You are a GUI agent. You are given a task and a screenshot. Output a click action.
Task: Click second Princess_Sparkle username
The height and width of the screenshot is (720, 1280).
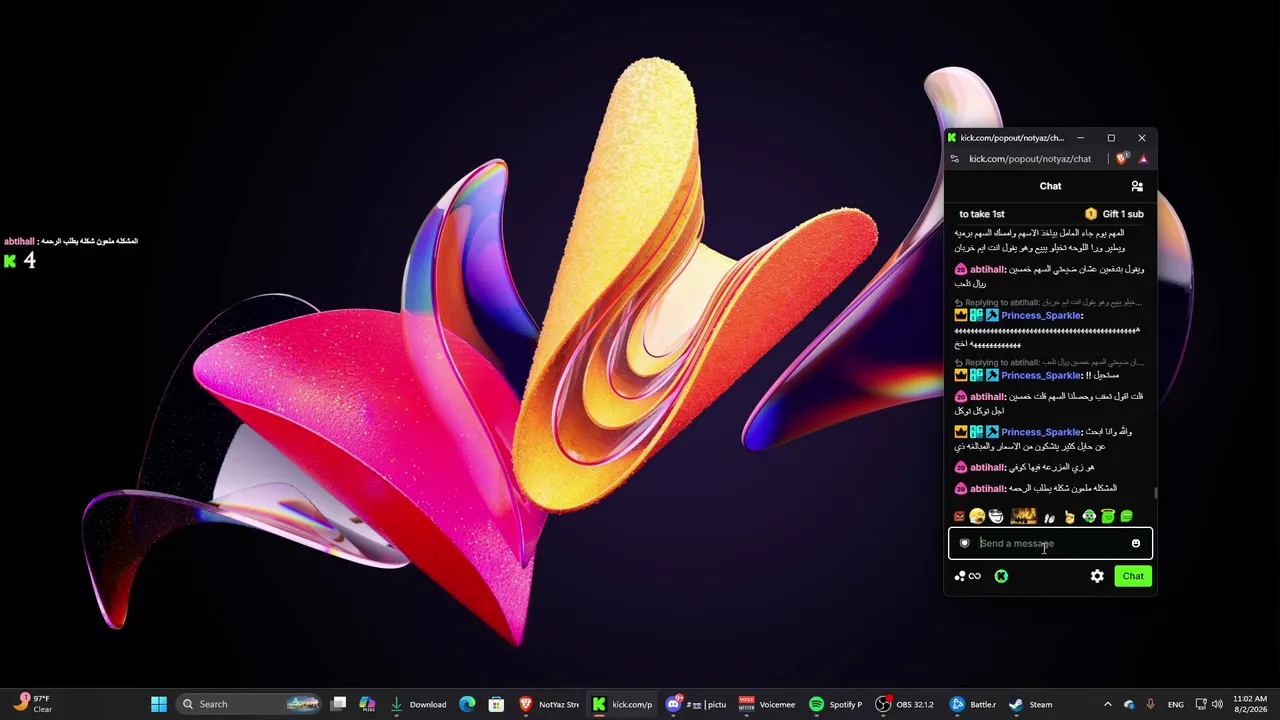tap(1041, 376)
